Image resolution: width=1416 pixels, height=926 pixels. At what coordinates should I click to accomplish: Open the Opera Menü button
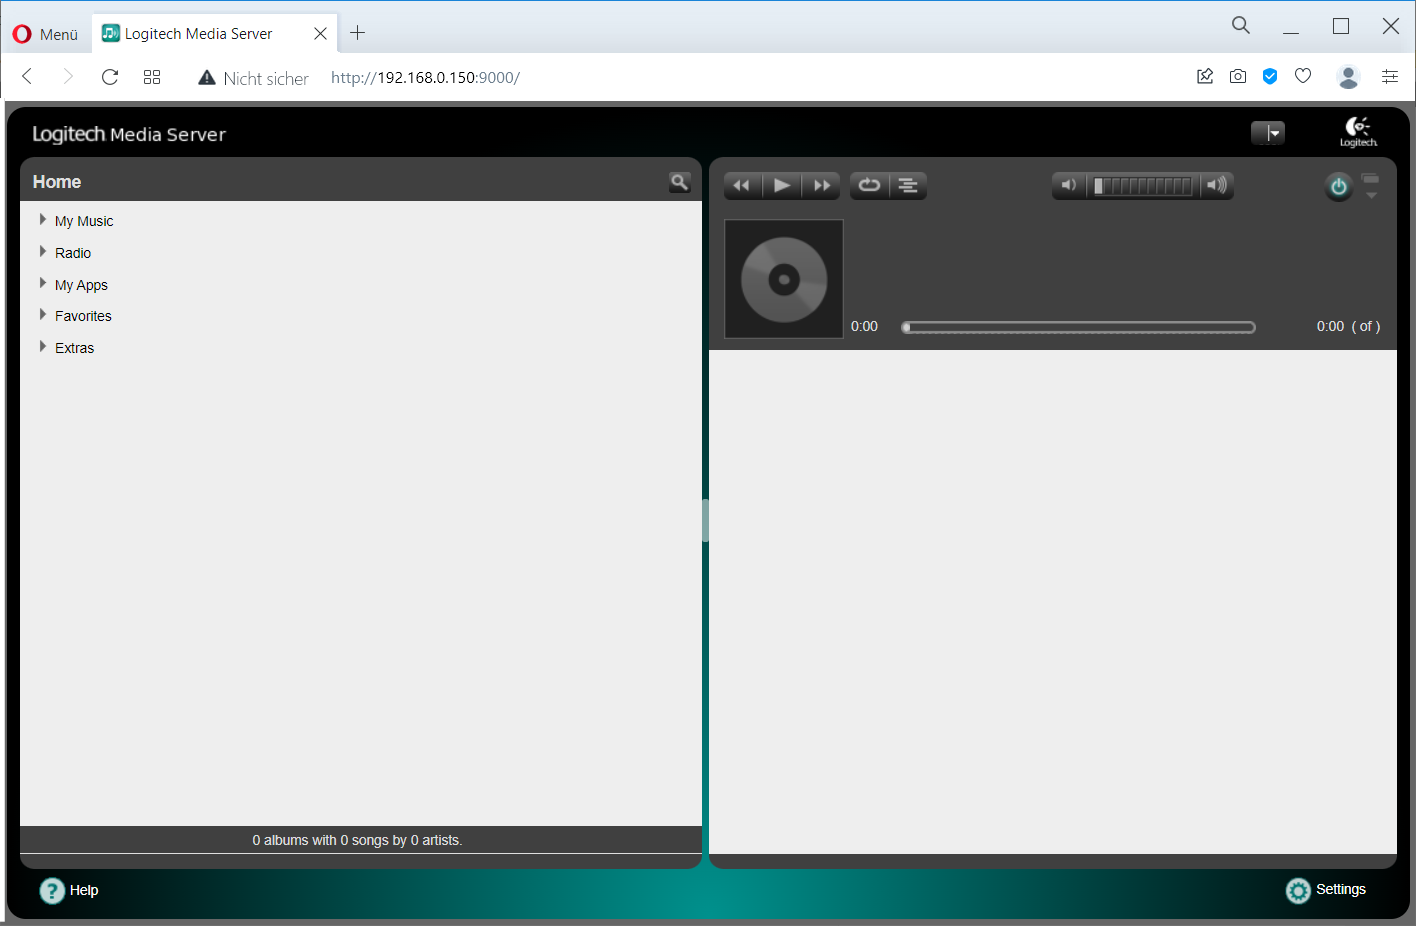click(45, 34)
